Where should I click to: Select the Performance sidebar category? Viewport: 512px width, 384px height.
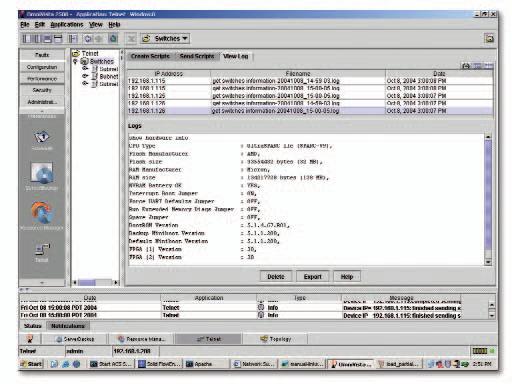point(42,79)
